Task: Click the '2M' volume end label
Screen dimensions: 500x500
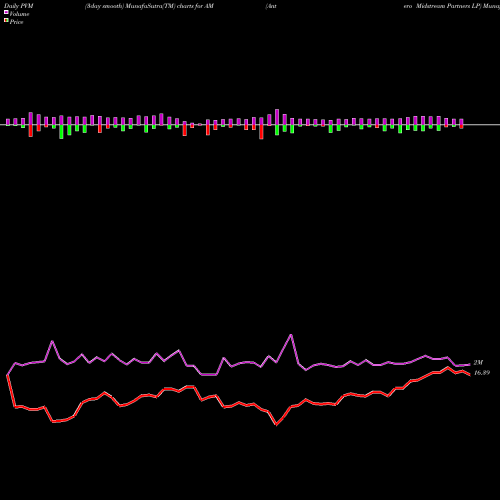Action: [x=478, y=363]
